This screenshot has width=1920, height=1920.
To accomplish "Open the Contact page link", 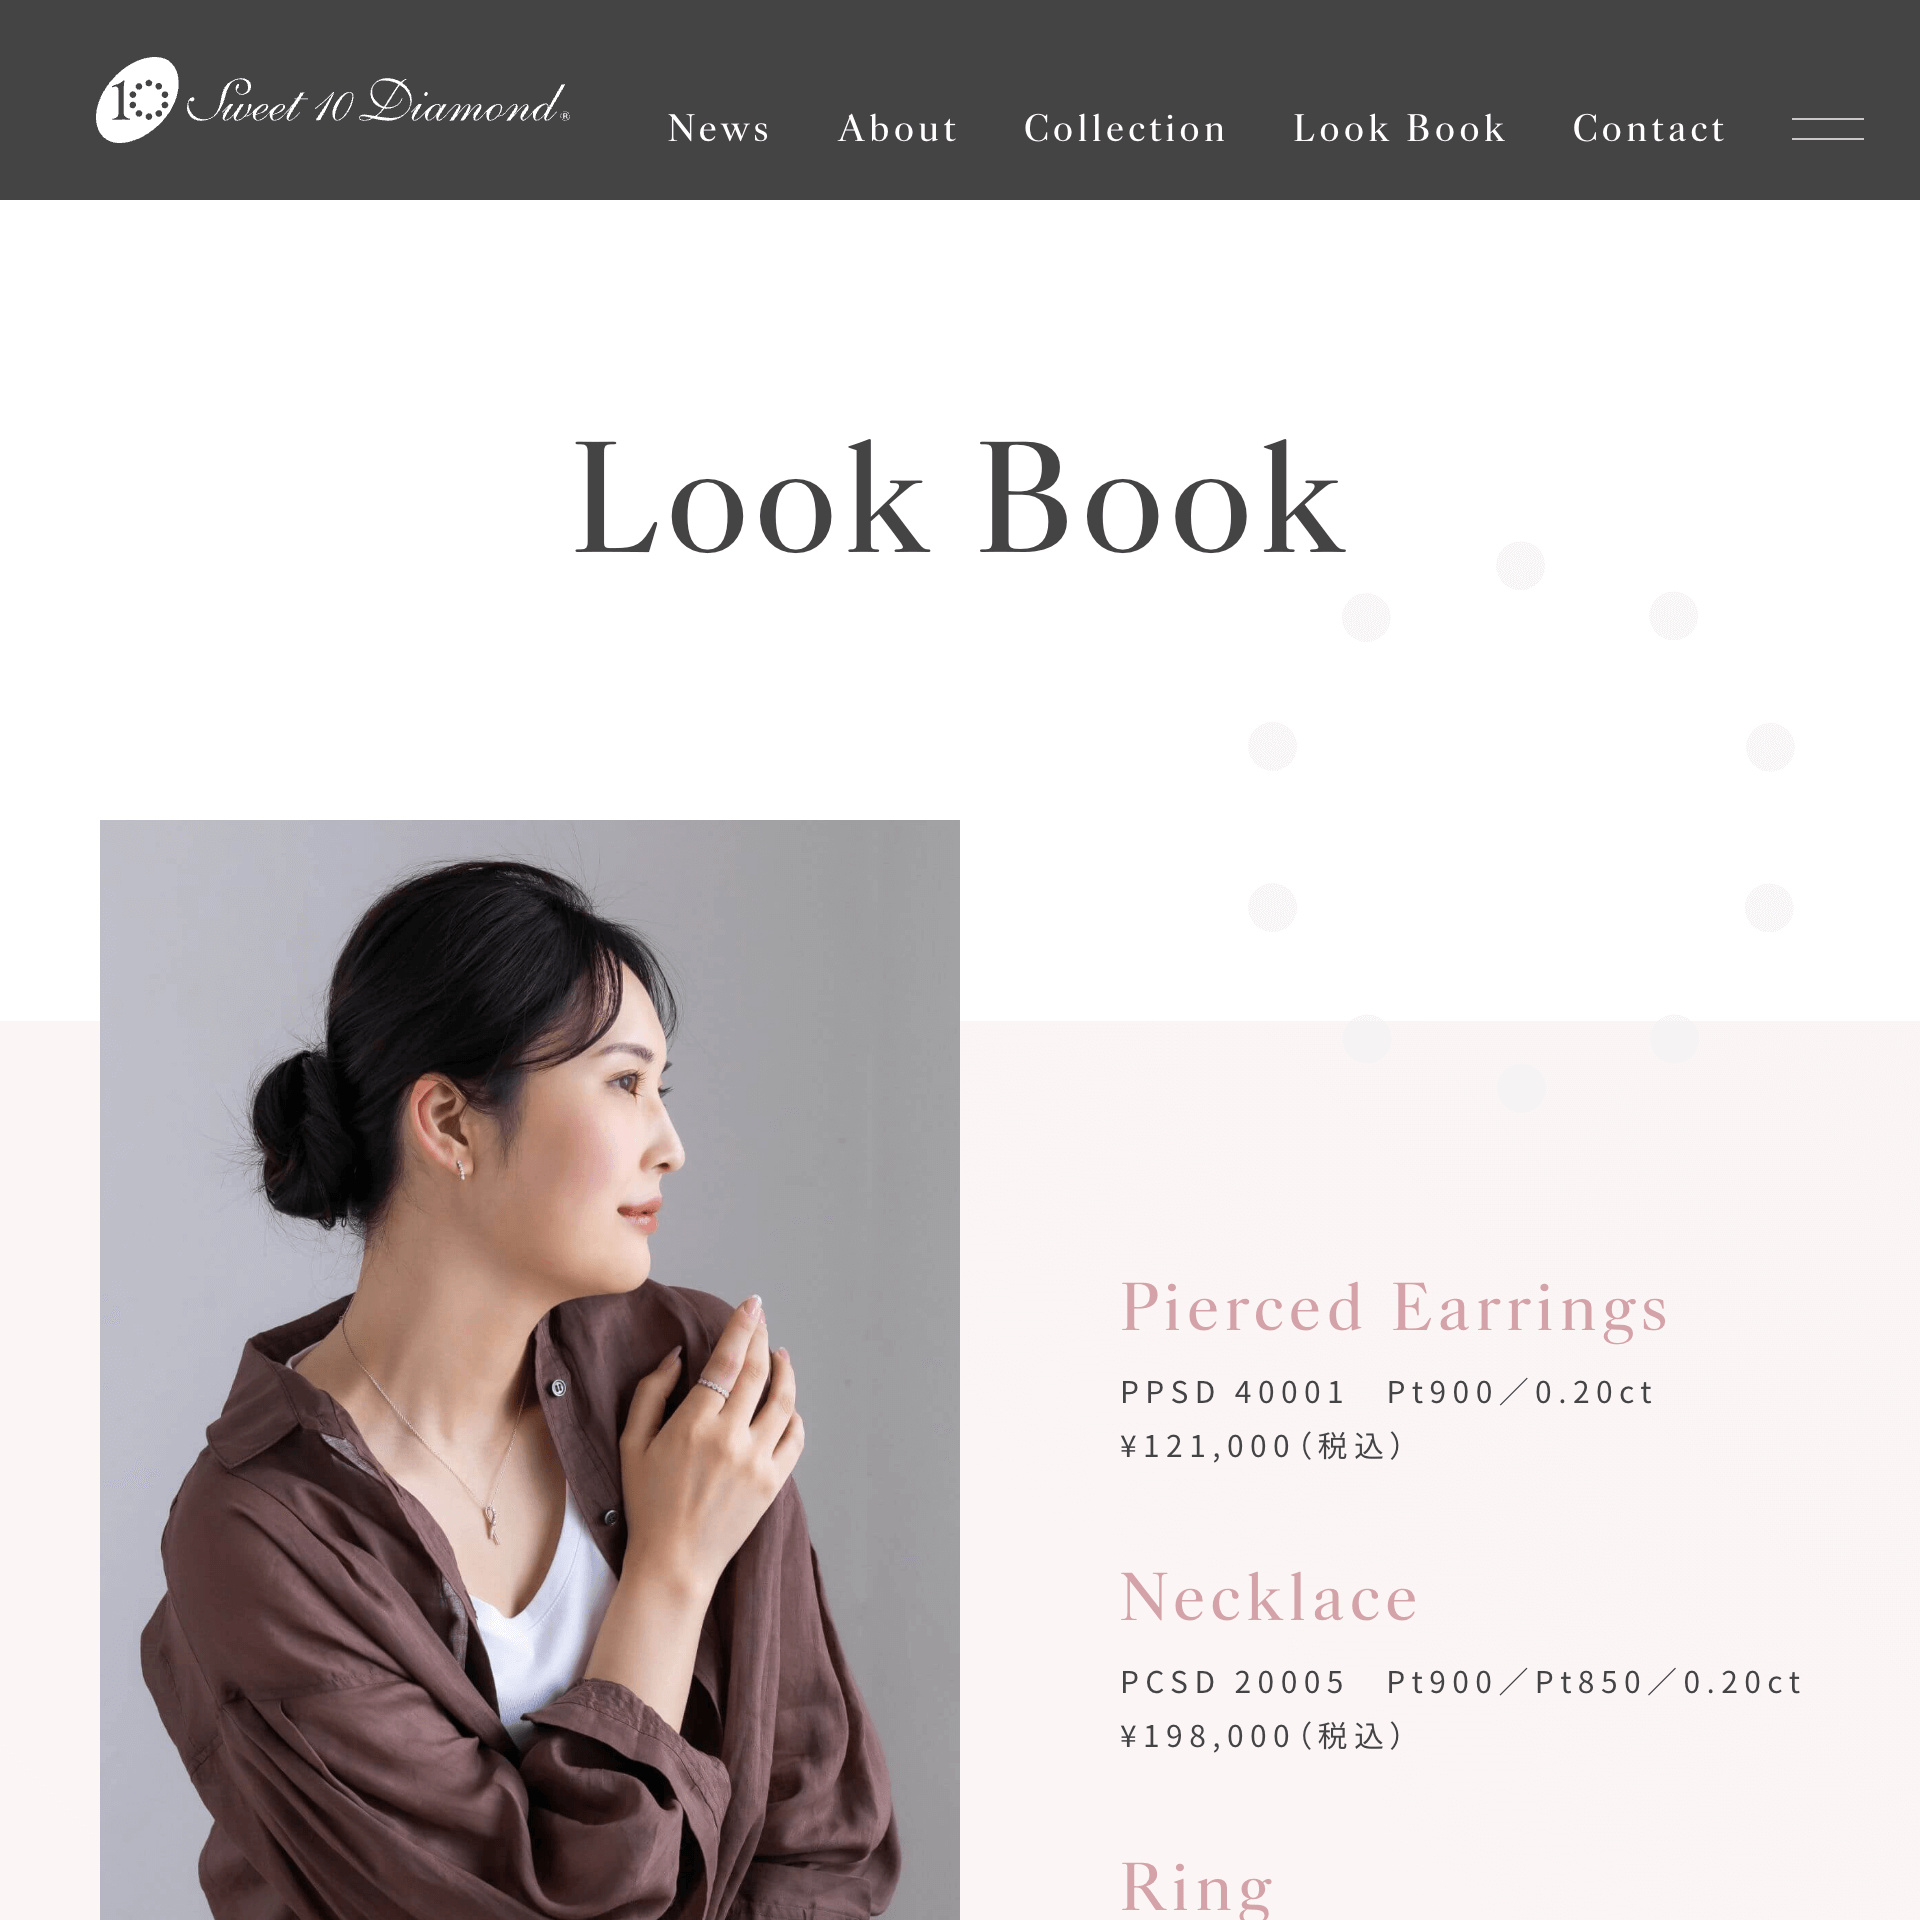I will coord(1649,128).
